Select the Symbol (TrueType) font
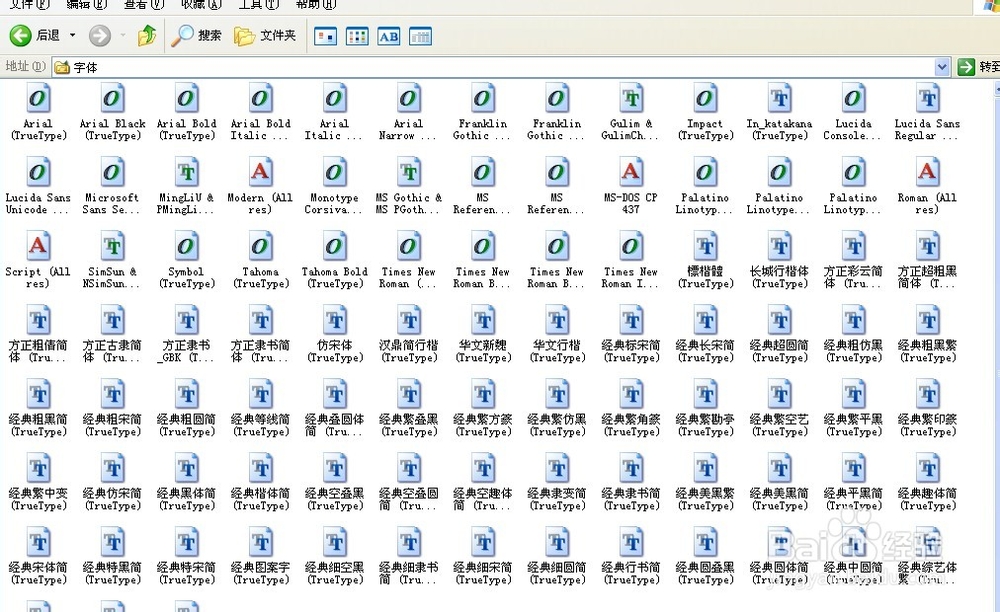The height and width of the screenshot is (612, 1000). click(x=186, y=260)
